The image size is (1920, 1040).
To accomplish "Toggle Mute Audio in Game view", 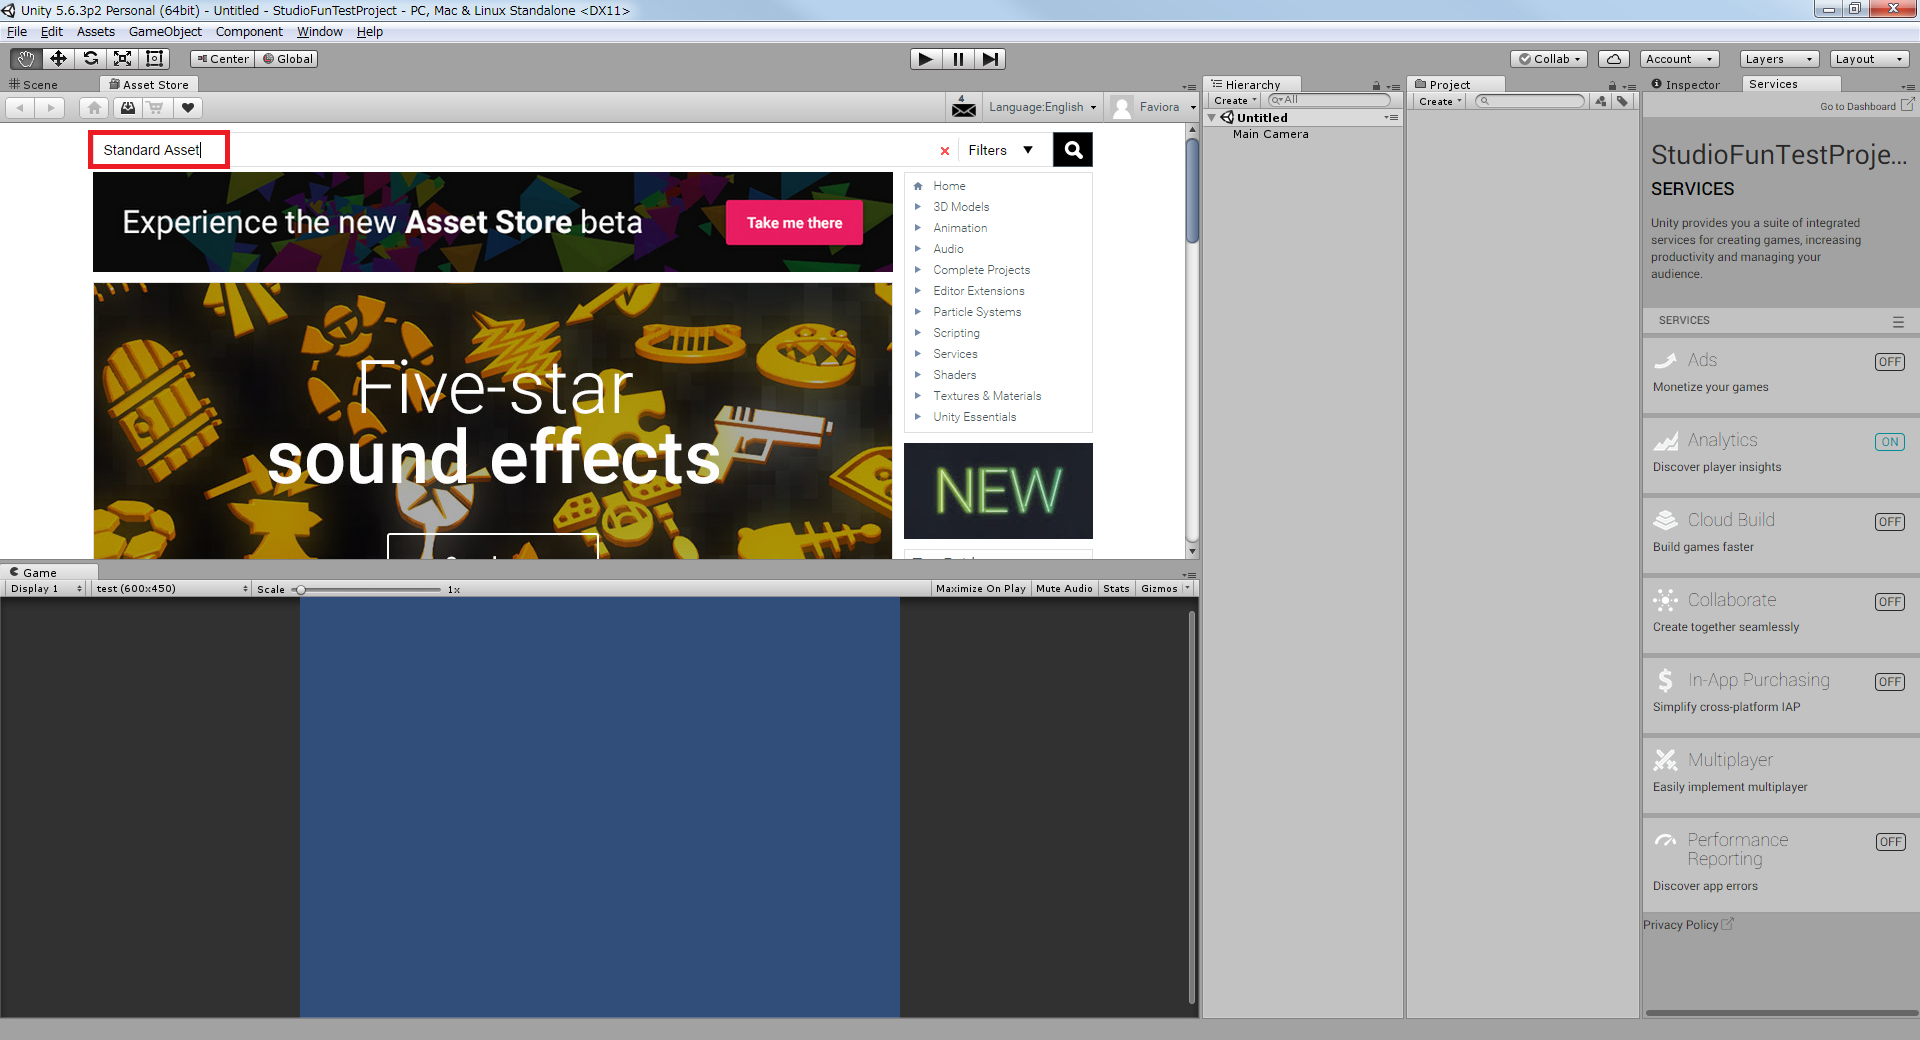I will (x=1064, y=589).
